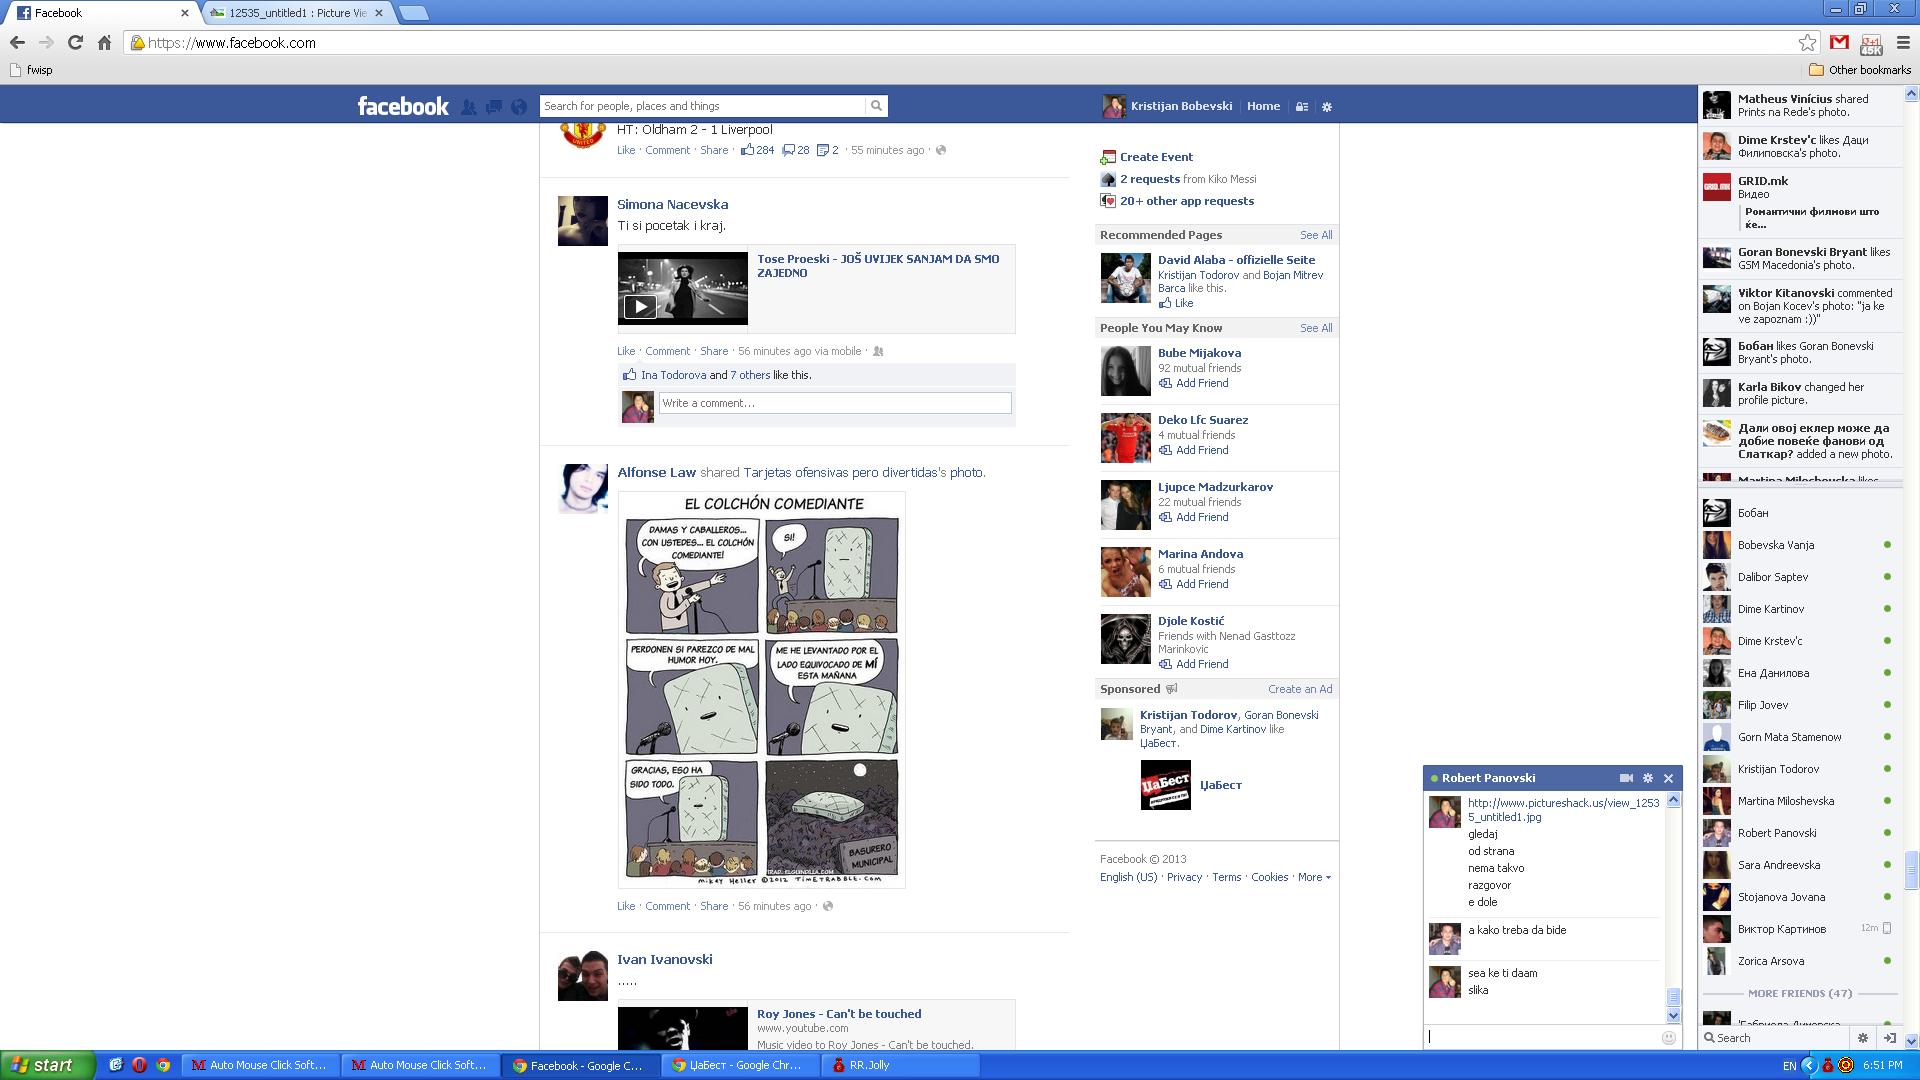This screenshot has height=1080, width=1920.
Task: Click comment field under Simona Nacevska post
Action: click(x=835, y=403)
